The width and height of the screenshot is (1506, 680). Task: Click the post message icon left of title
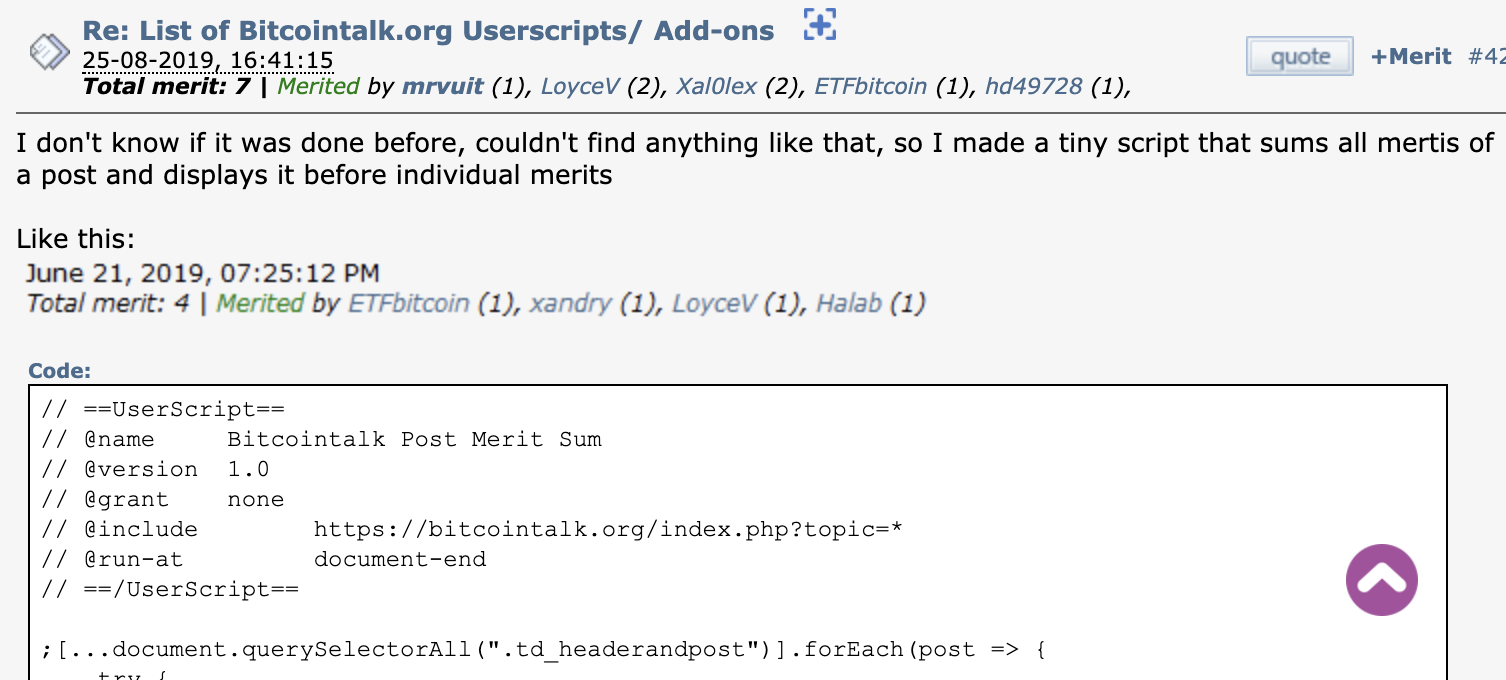point(49,50)
